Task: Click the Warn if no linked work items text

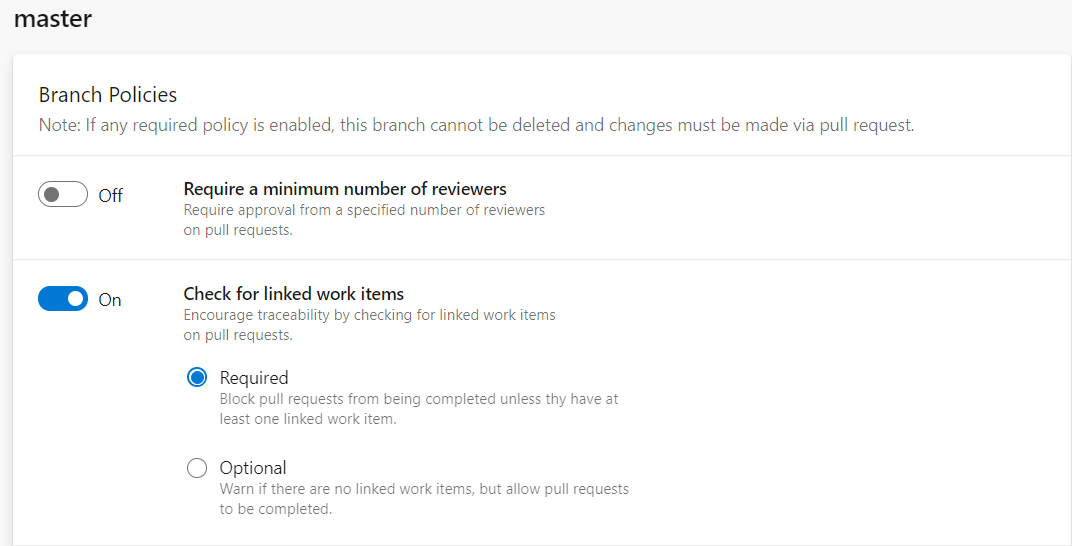Action: tap(424, 489)
